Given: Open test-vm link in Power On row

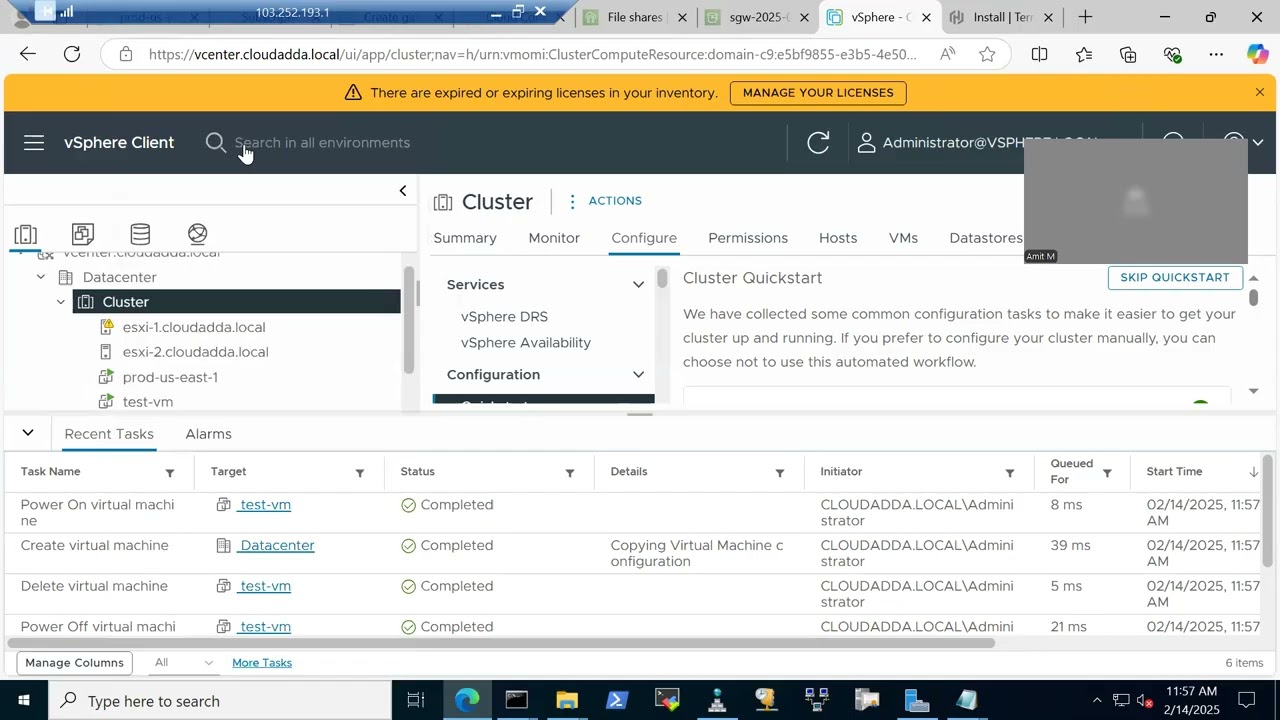Looking at the screenshot, I should 265,505.
